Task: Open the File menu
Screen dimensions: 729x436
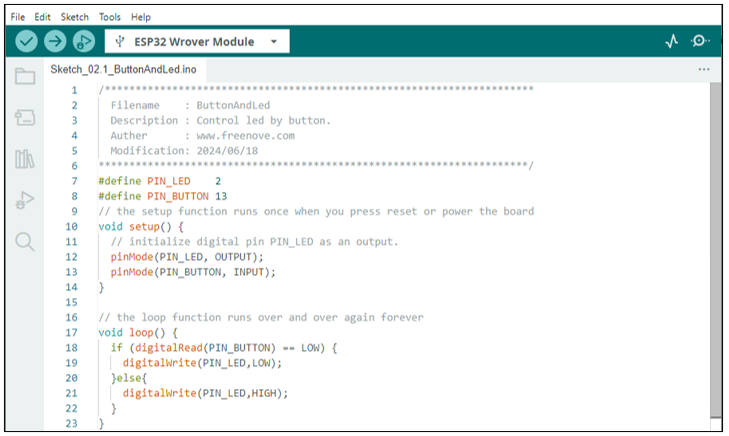Action: (18, 17)
